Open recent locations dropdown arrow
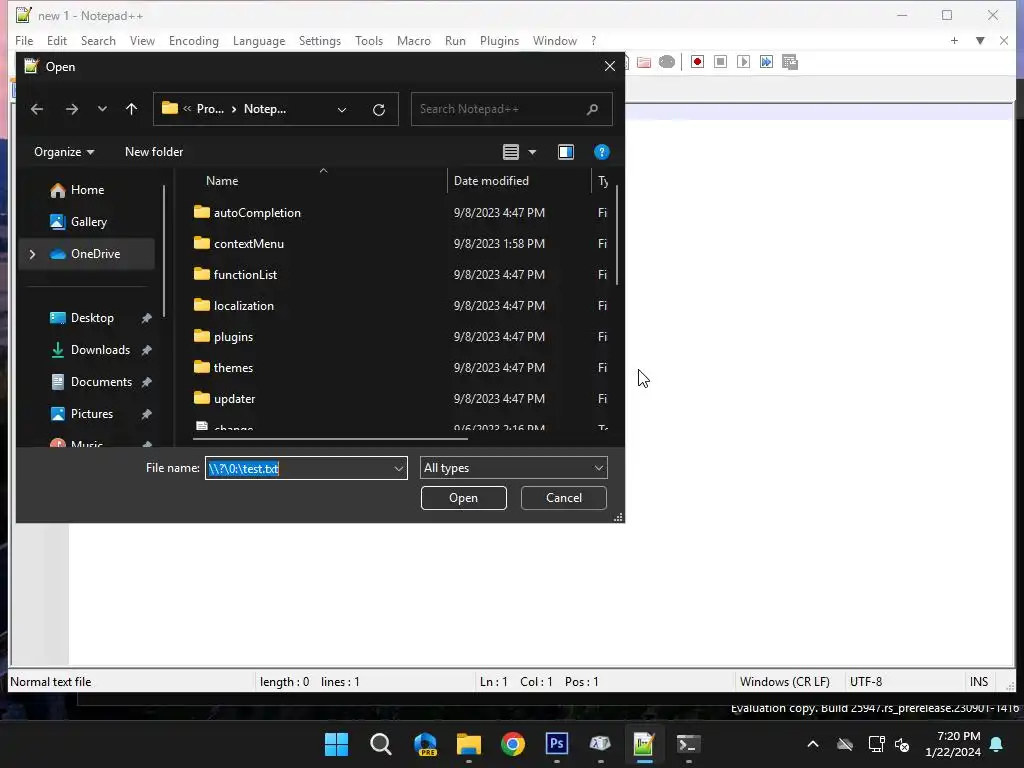This screenshot has width=1024, height=768. tap(102, 109)
